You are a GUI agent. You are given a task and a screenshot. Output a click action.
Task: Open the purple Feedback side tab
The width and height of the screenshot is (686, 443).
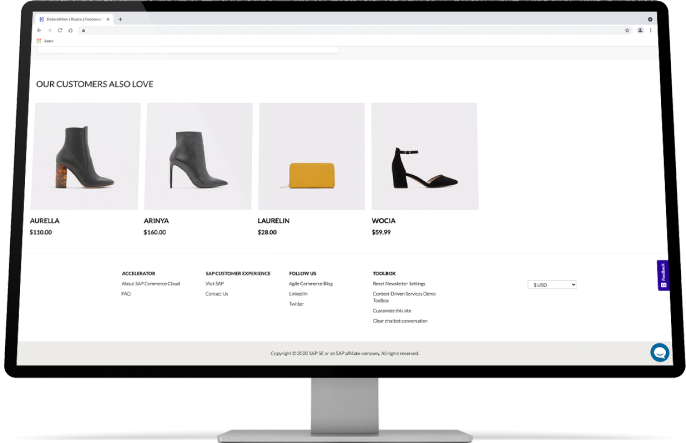click(663, 276)
